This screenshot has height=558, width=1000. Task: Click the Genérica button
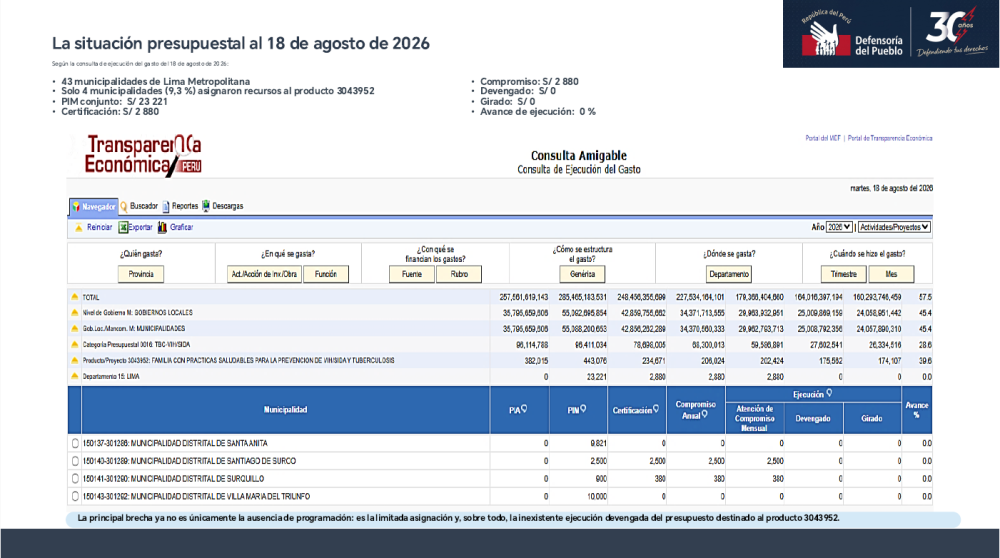[582, 274]
